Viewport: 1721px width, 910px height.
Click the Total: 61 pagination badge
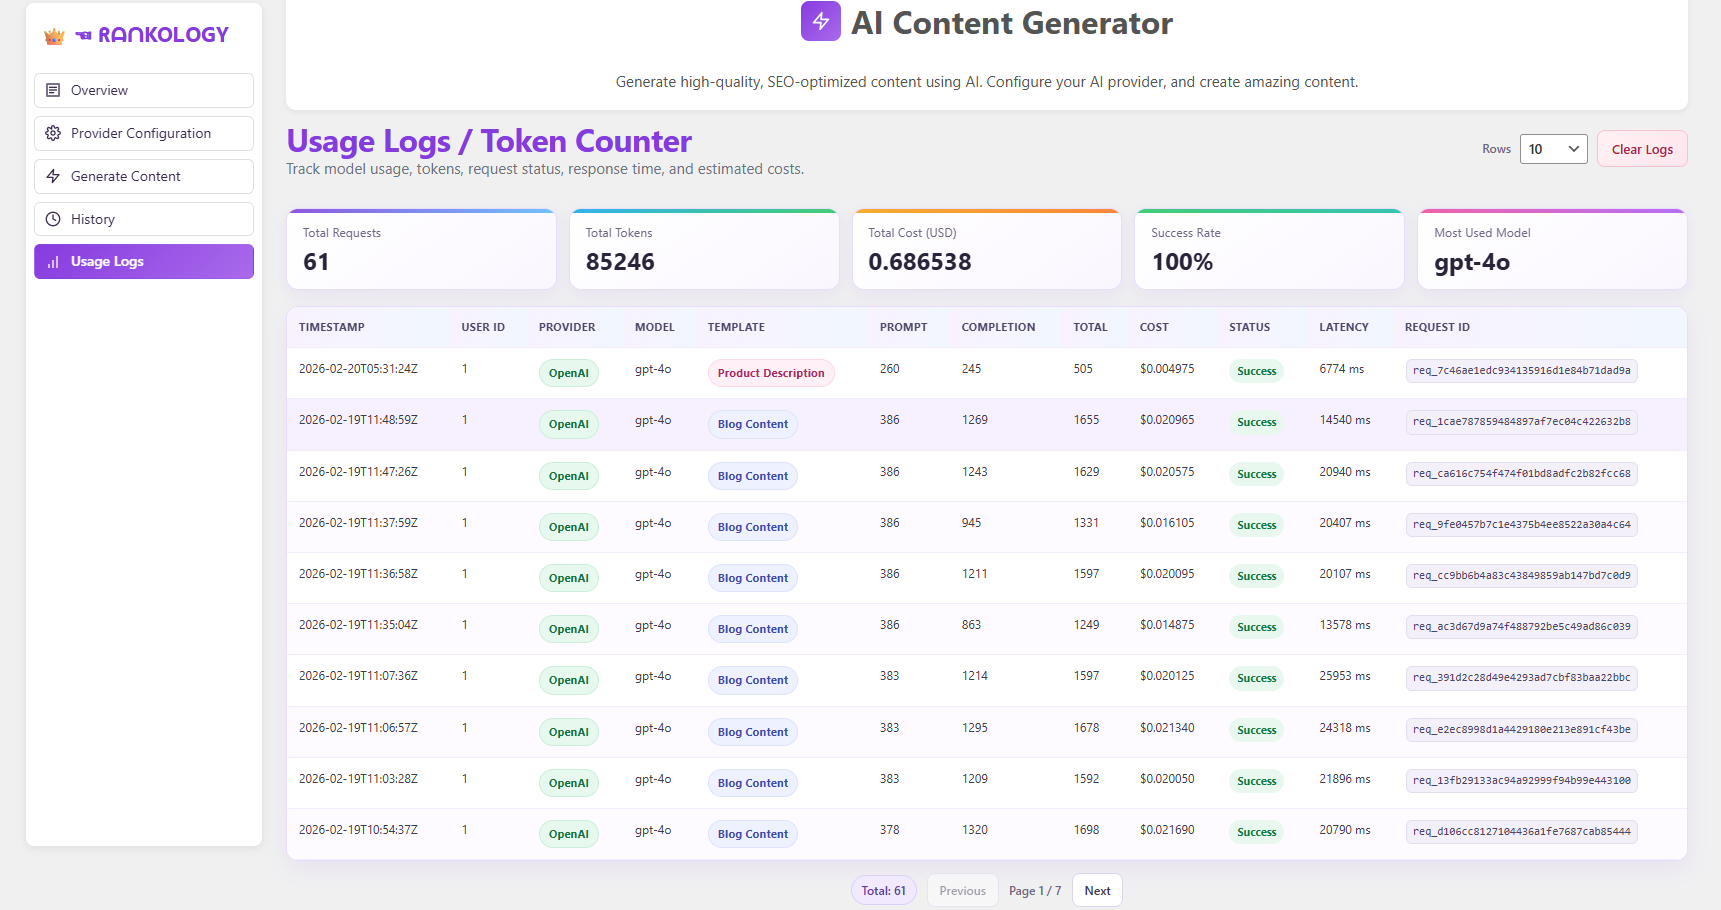884,890
